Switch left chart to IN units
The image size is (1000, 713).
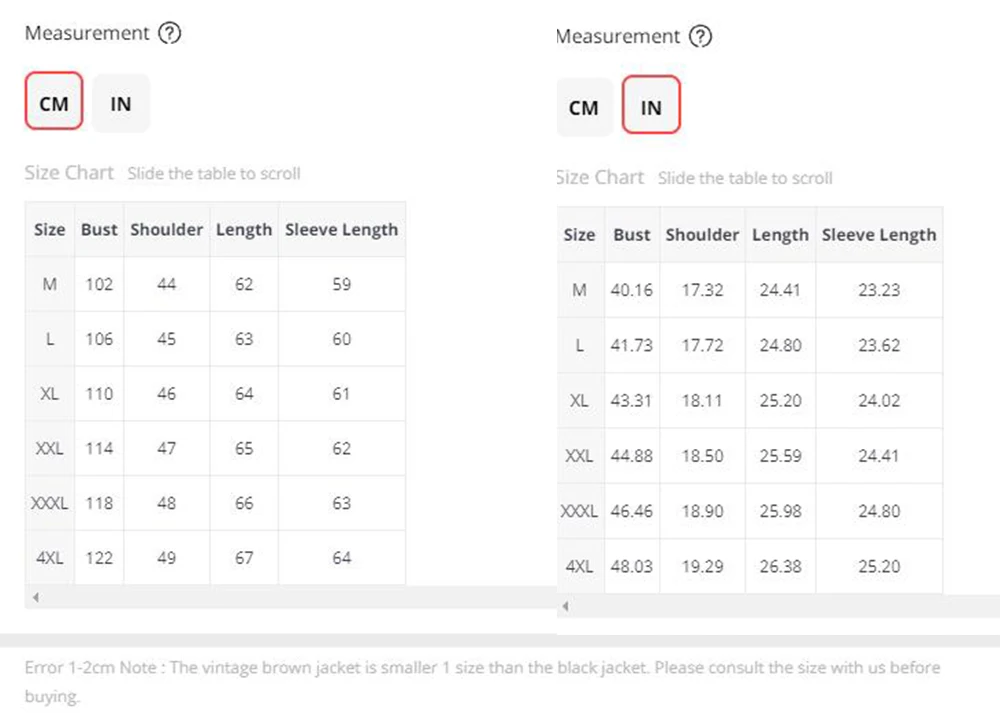coord(121,103)
